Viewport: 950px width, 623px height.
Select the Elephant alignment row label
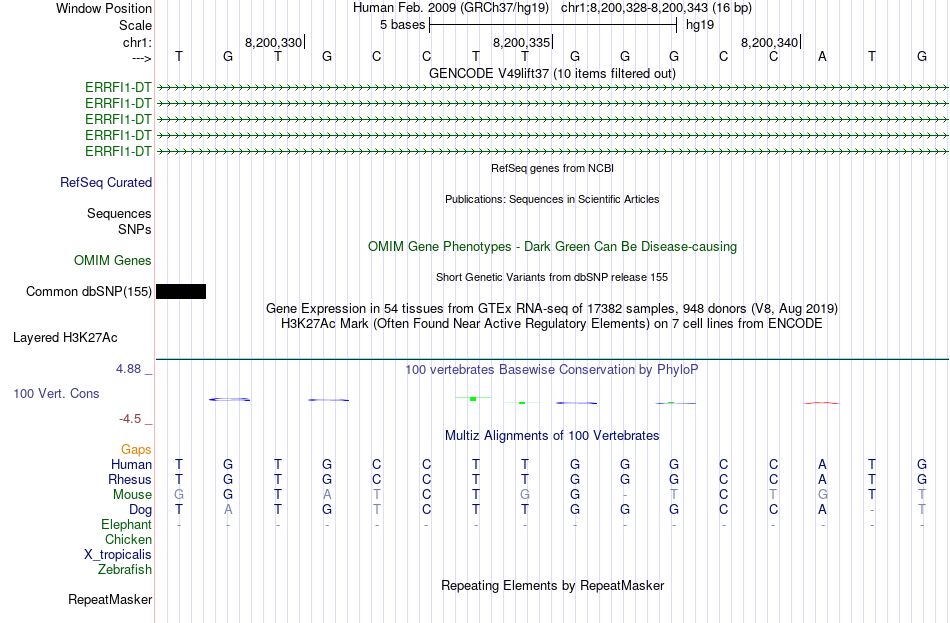127,524
